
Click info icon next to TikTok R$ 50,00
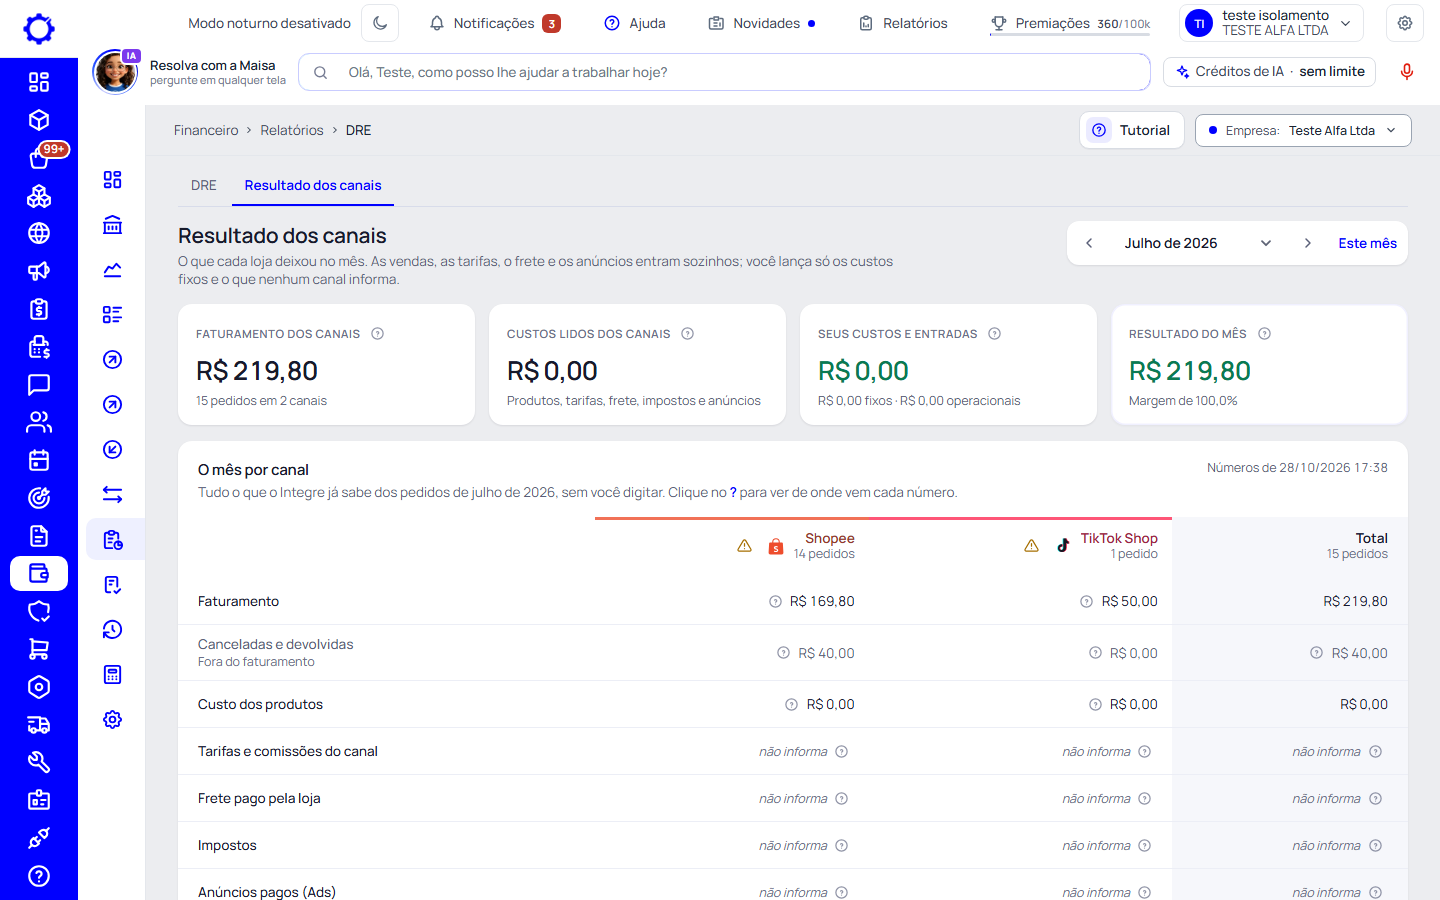(1087, 602)
